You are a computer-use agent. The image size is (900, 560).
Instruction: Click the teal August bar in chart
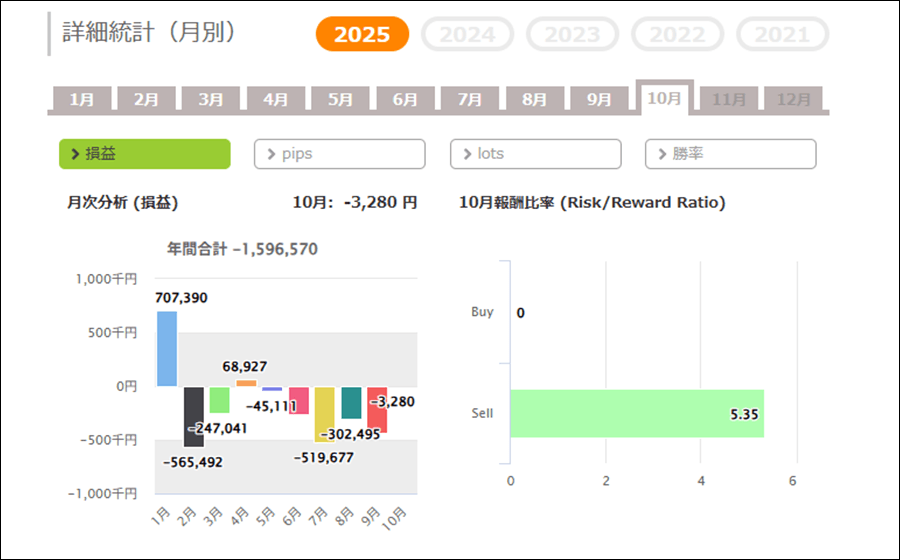pyautogui.click(x=351, y=402)
